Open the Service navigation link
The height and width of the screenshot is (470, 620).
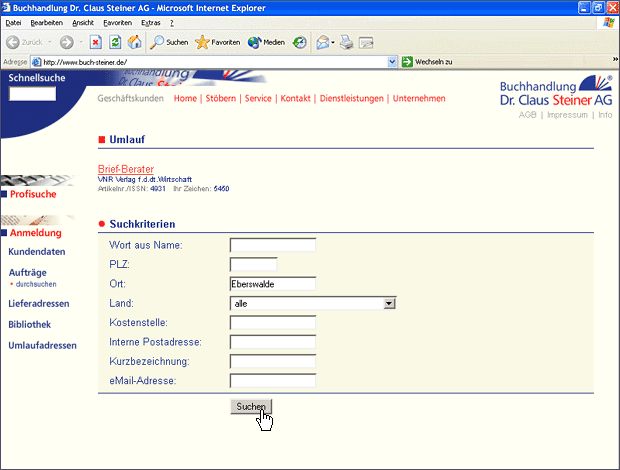[x=258, y=98]
